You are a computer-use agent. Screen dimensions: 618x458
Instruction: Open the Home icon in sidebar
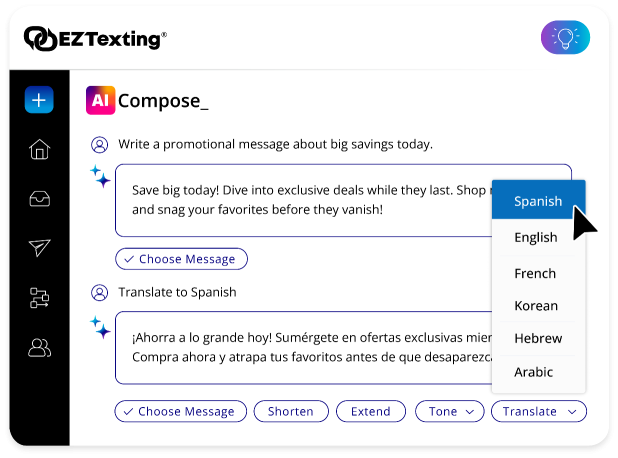click(39, 149)
